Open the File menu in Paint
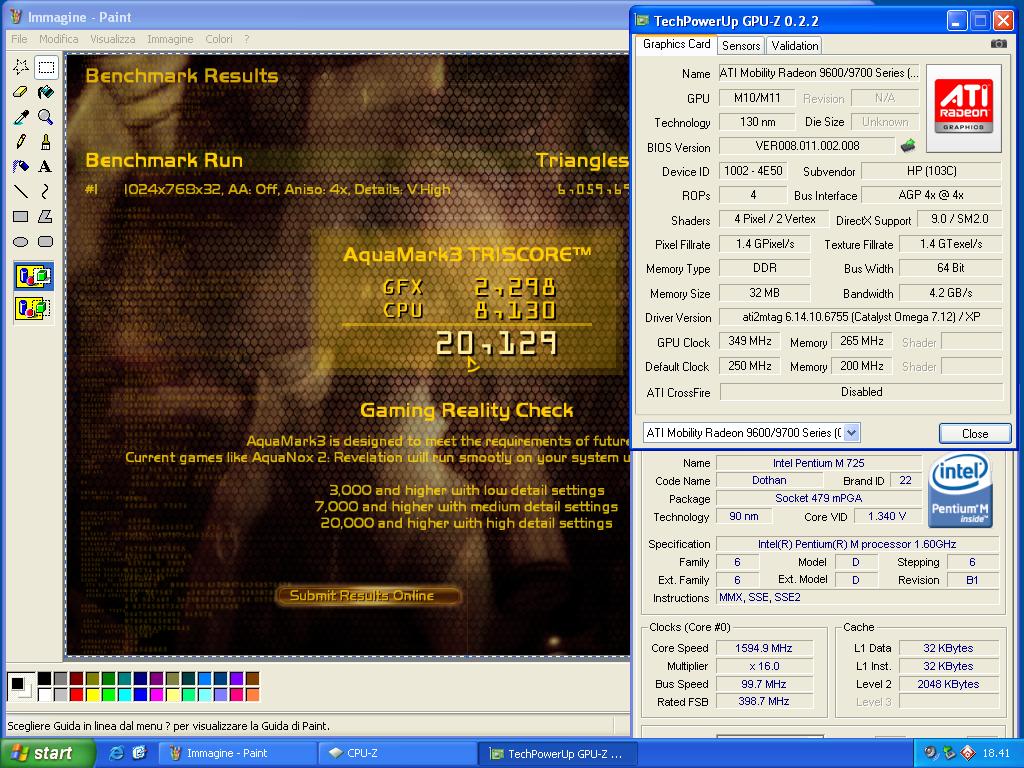The width and height of the screenshot is (1024, 768). point(20,39)
